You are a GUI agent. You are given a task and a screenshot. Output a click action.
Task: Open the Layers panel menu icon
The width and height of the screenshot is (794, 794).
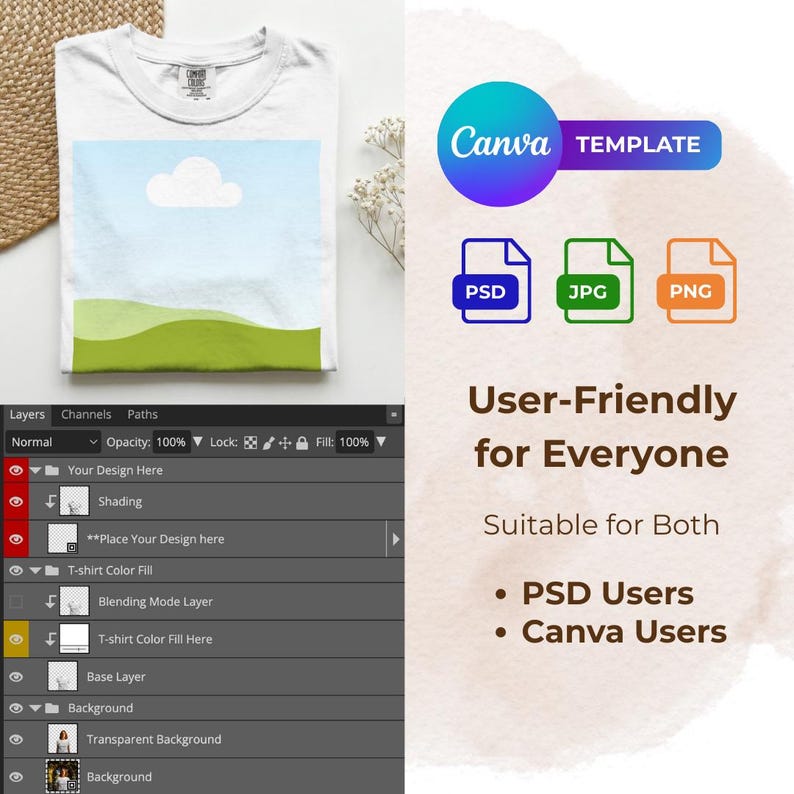tap(393, 415)
